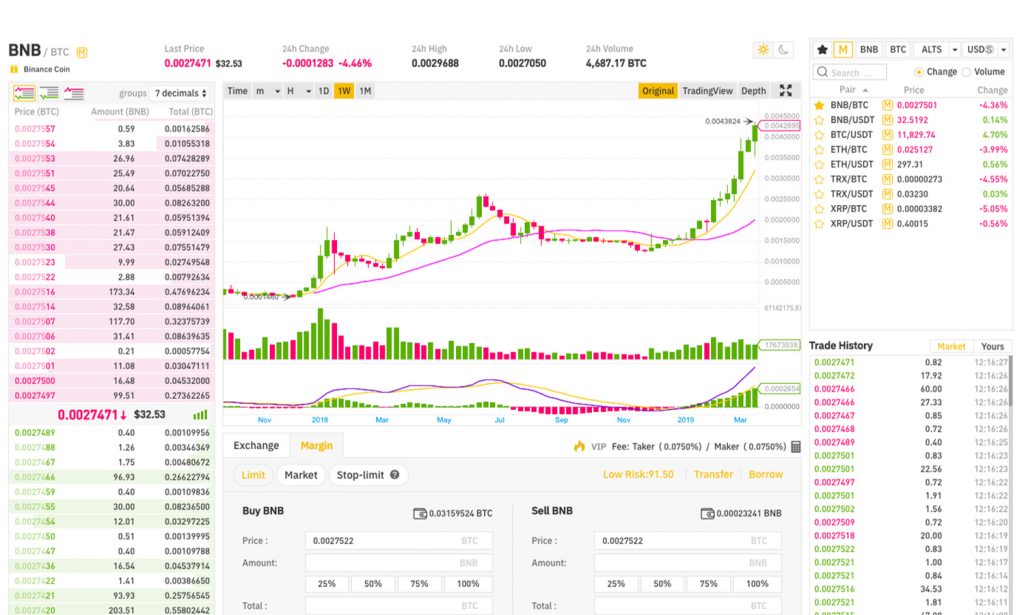This screenshot has width=1024, height=615.
Task: Set buy amount to 25%
Action: click(x=327, y=584)
